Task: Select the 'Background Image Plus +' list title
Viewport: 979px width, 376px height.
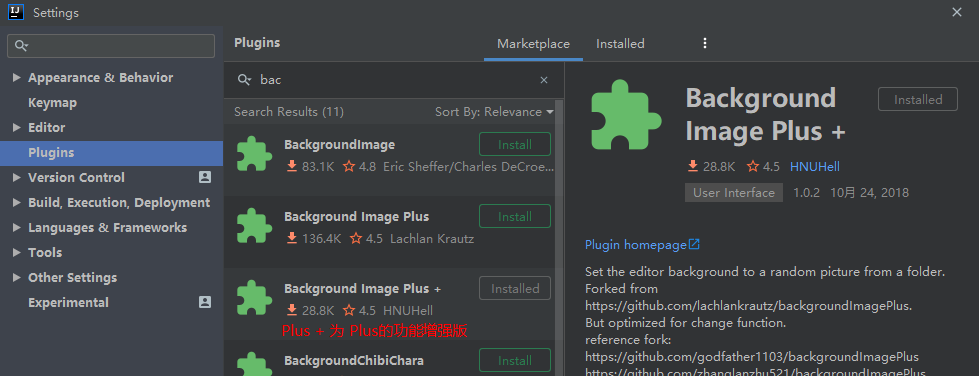Action: pyautogui.click(x=363, y=289)
